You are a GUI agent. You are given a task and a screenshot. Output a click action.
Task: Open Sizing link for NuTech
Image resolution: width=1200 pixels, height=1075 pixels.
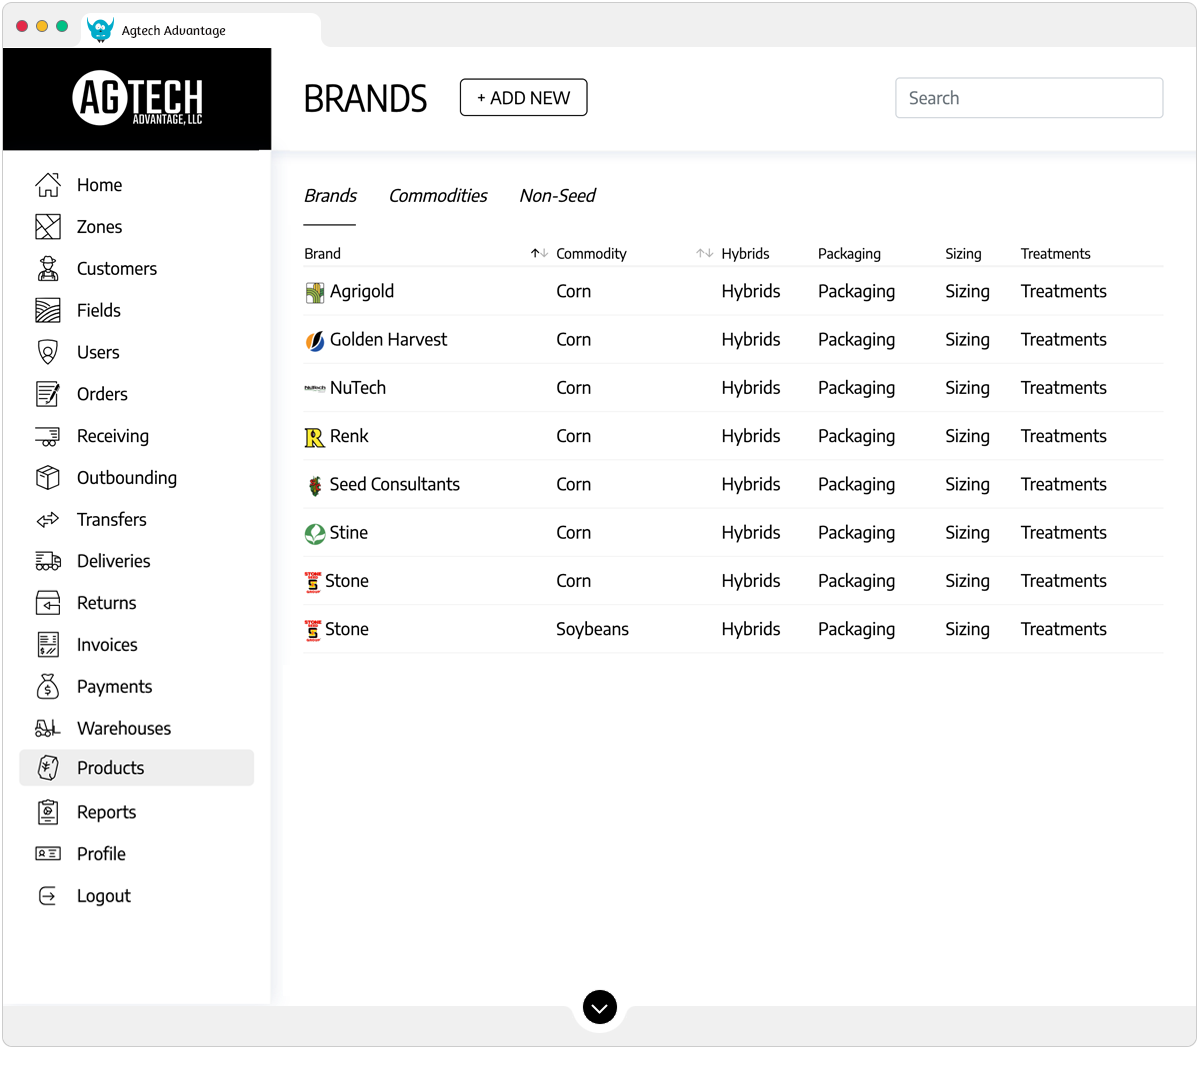[x=967, y=388]
